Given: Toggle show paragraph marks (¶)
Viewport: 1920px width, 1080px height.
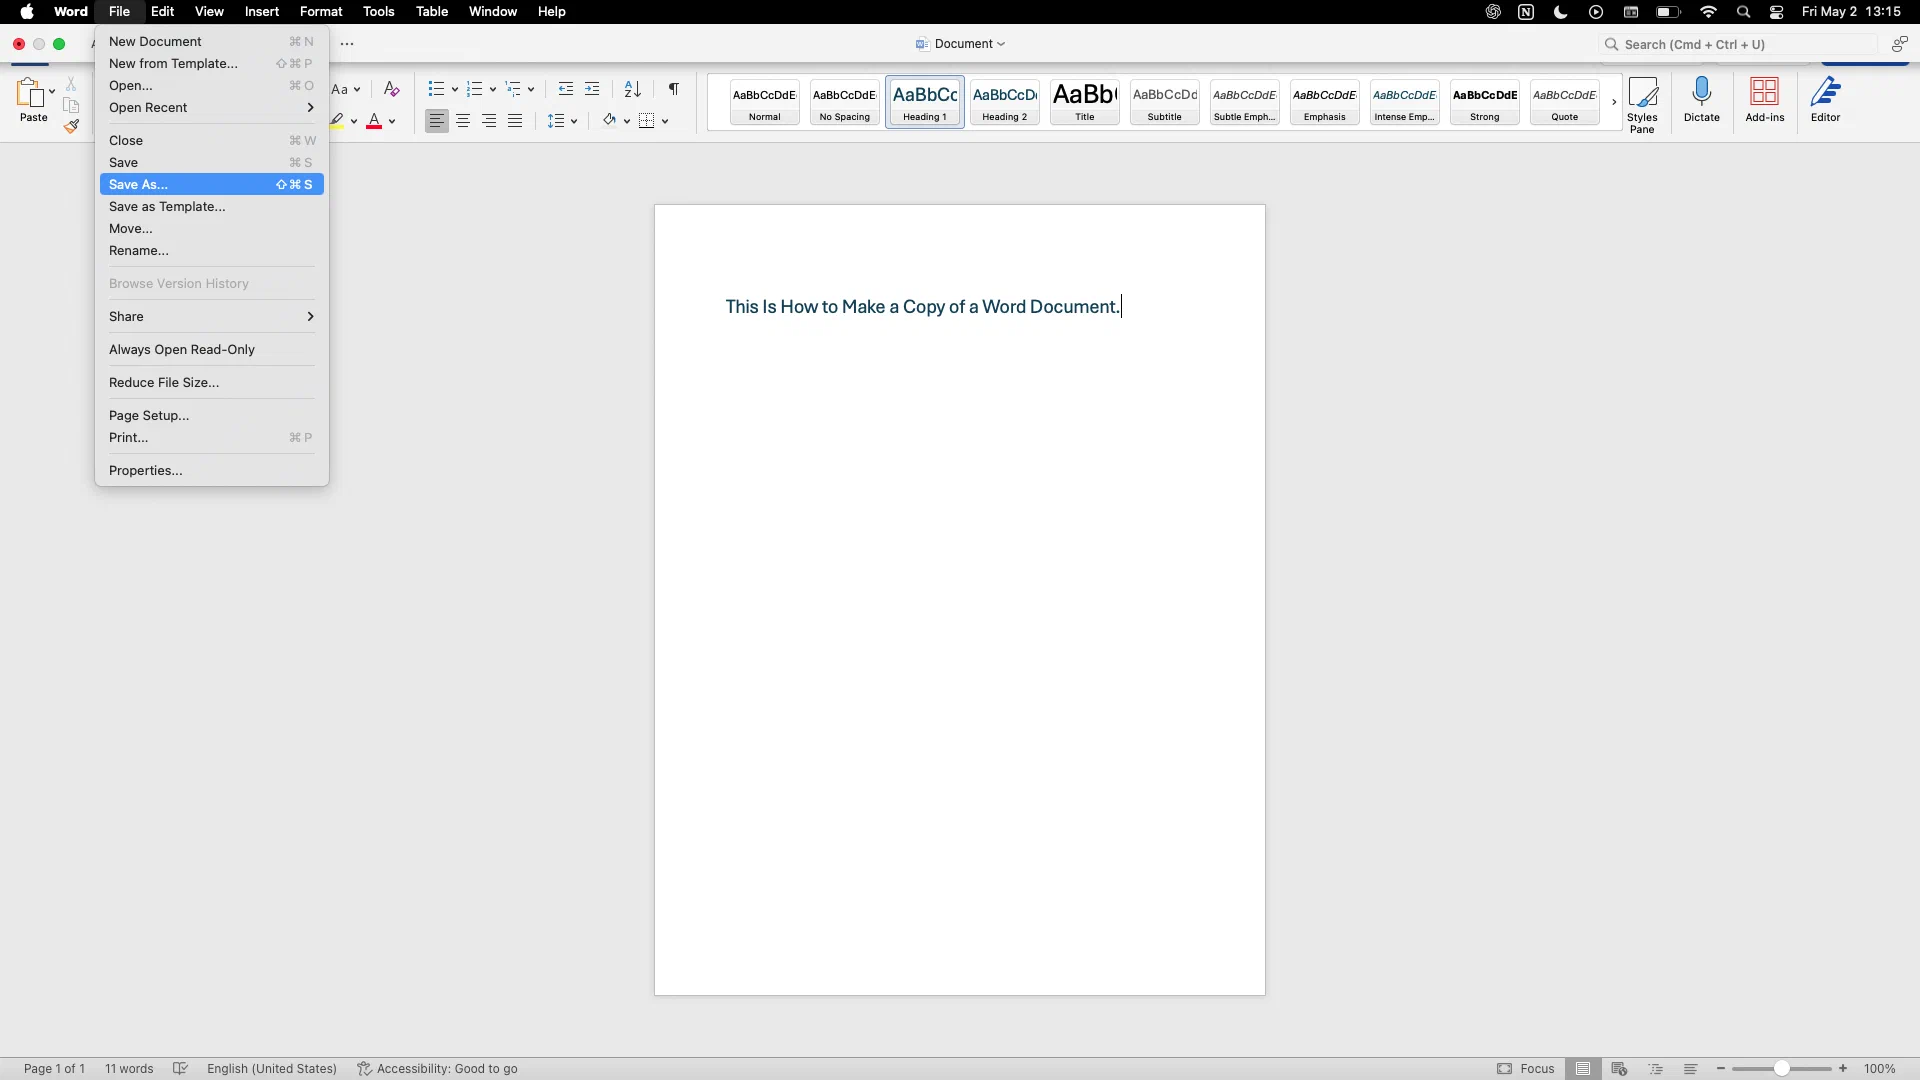Looking at the screenshot, I should click(x=674, y=89).
